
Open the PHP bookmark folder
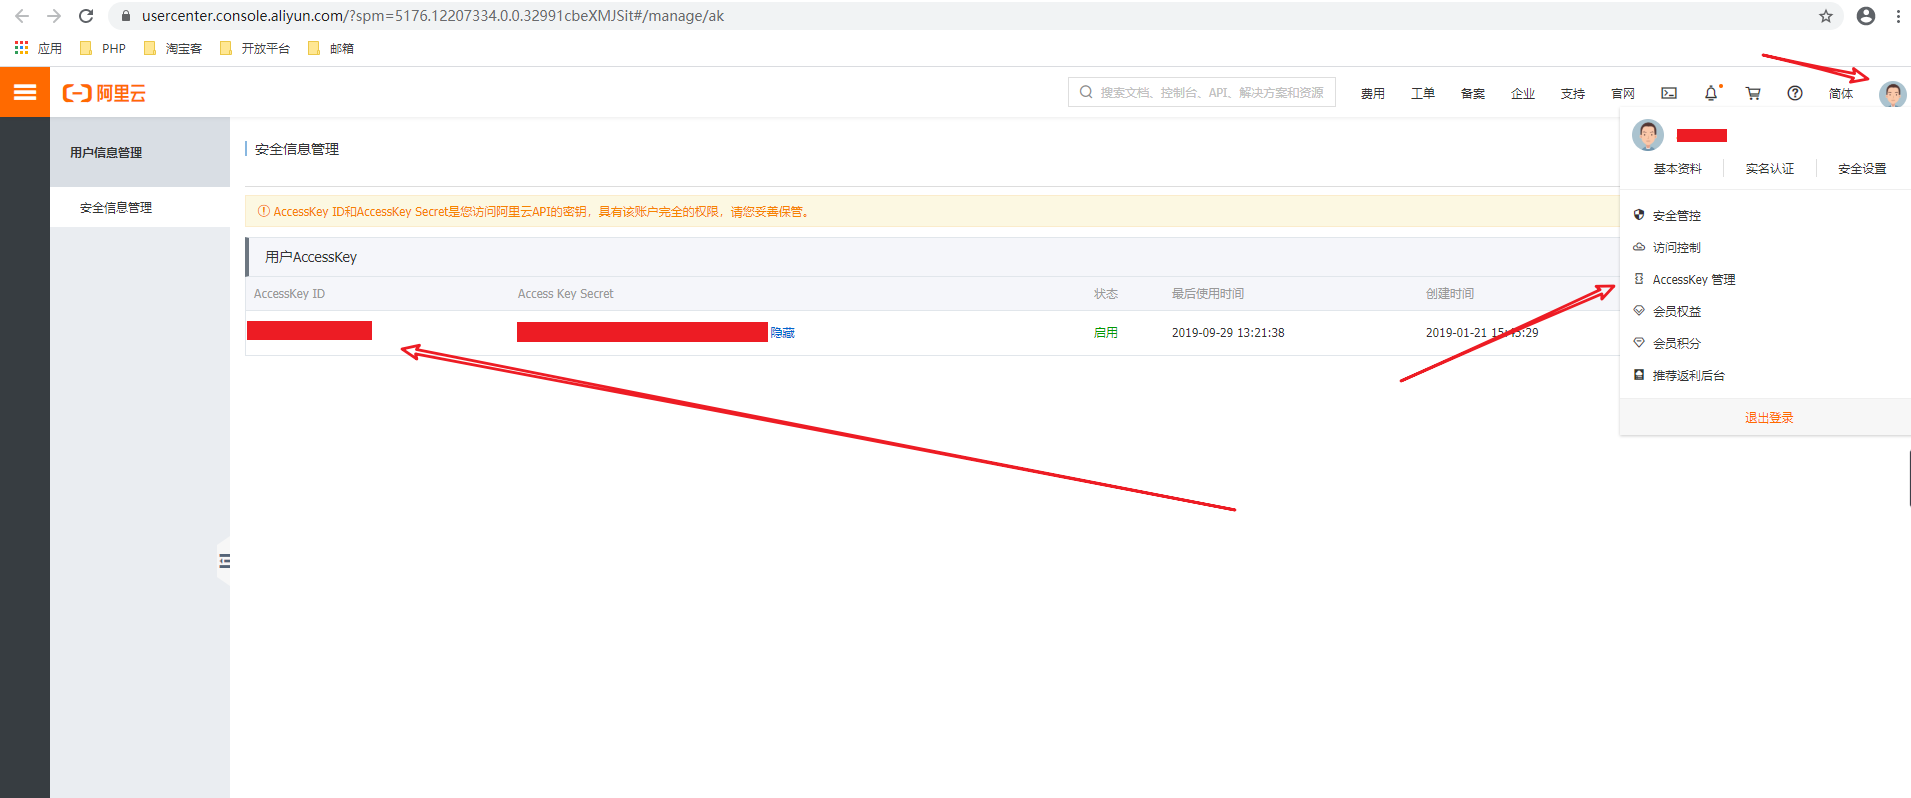103,48
